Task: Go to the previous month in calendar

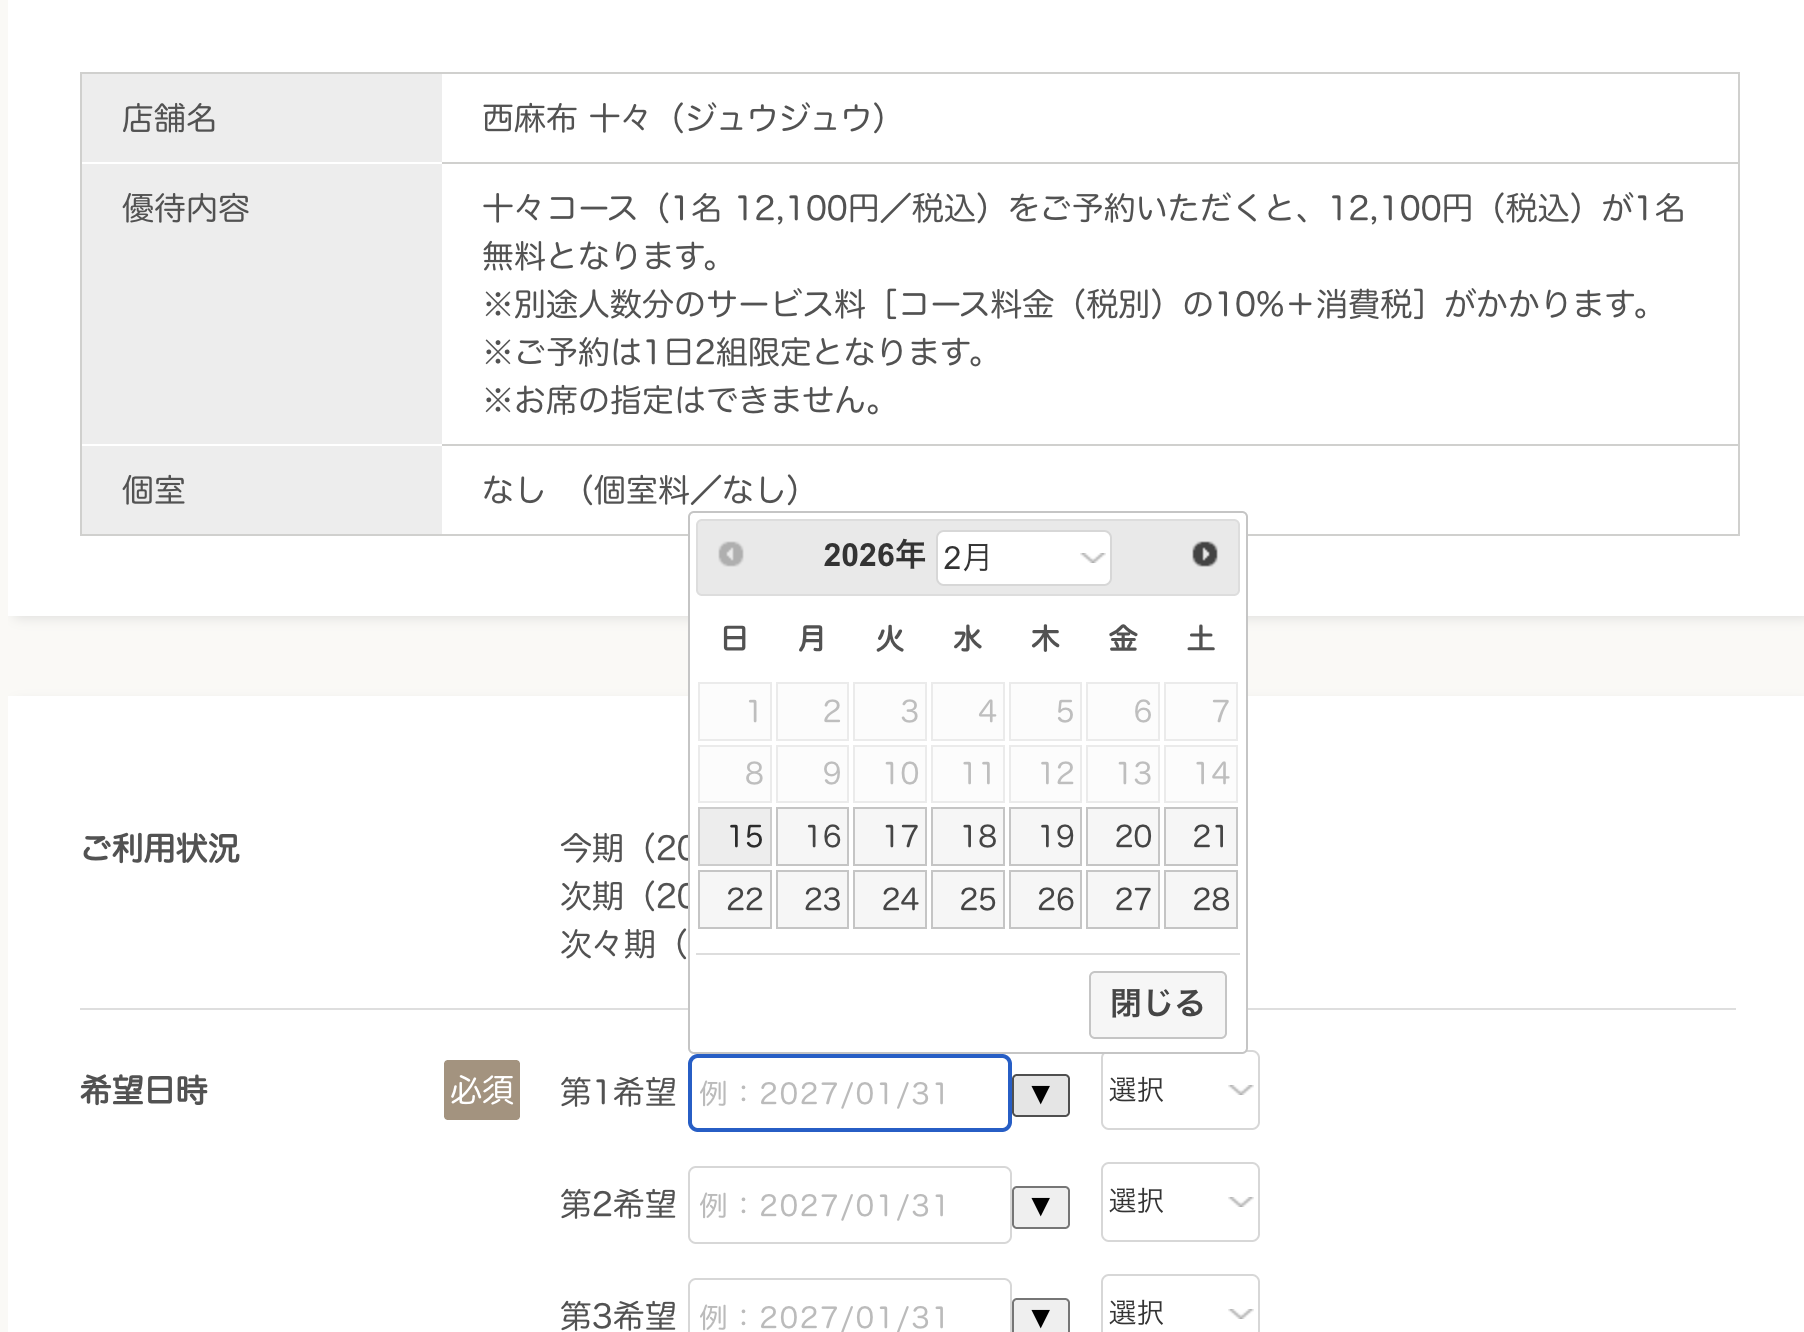Action: (733, 557)
